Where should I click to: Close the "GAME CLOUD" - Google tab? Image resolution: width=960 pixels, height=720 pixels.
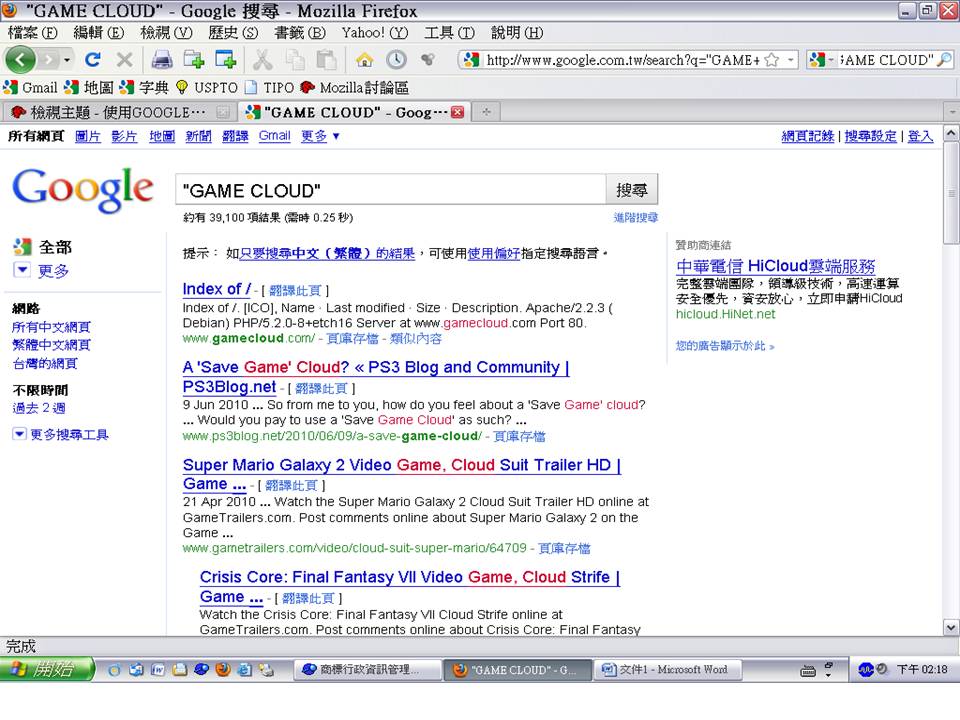[x=457, y=112]
